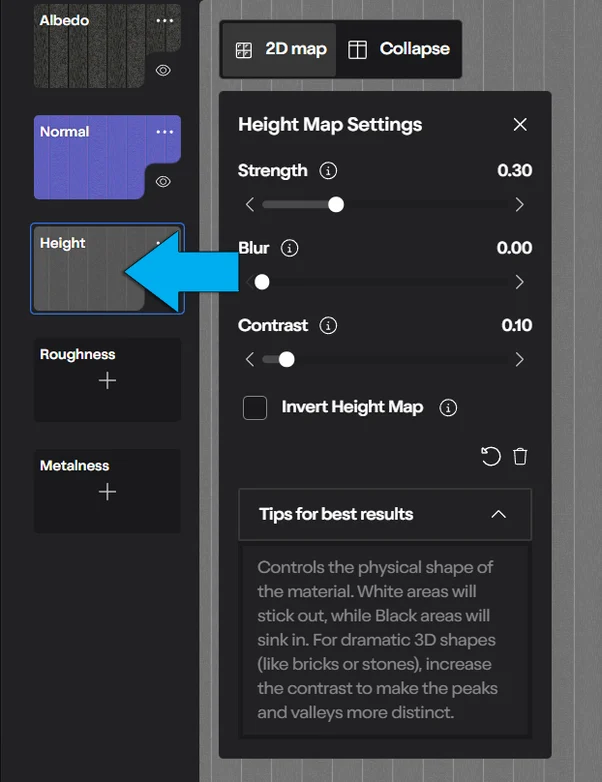Open the Normal map three-dot menu
The image size is (602, 782).
coord(165,132)
